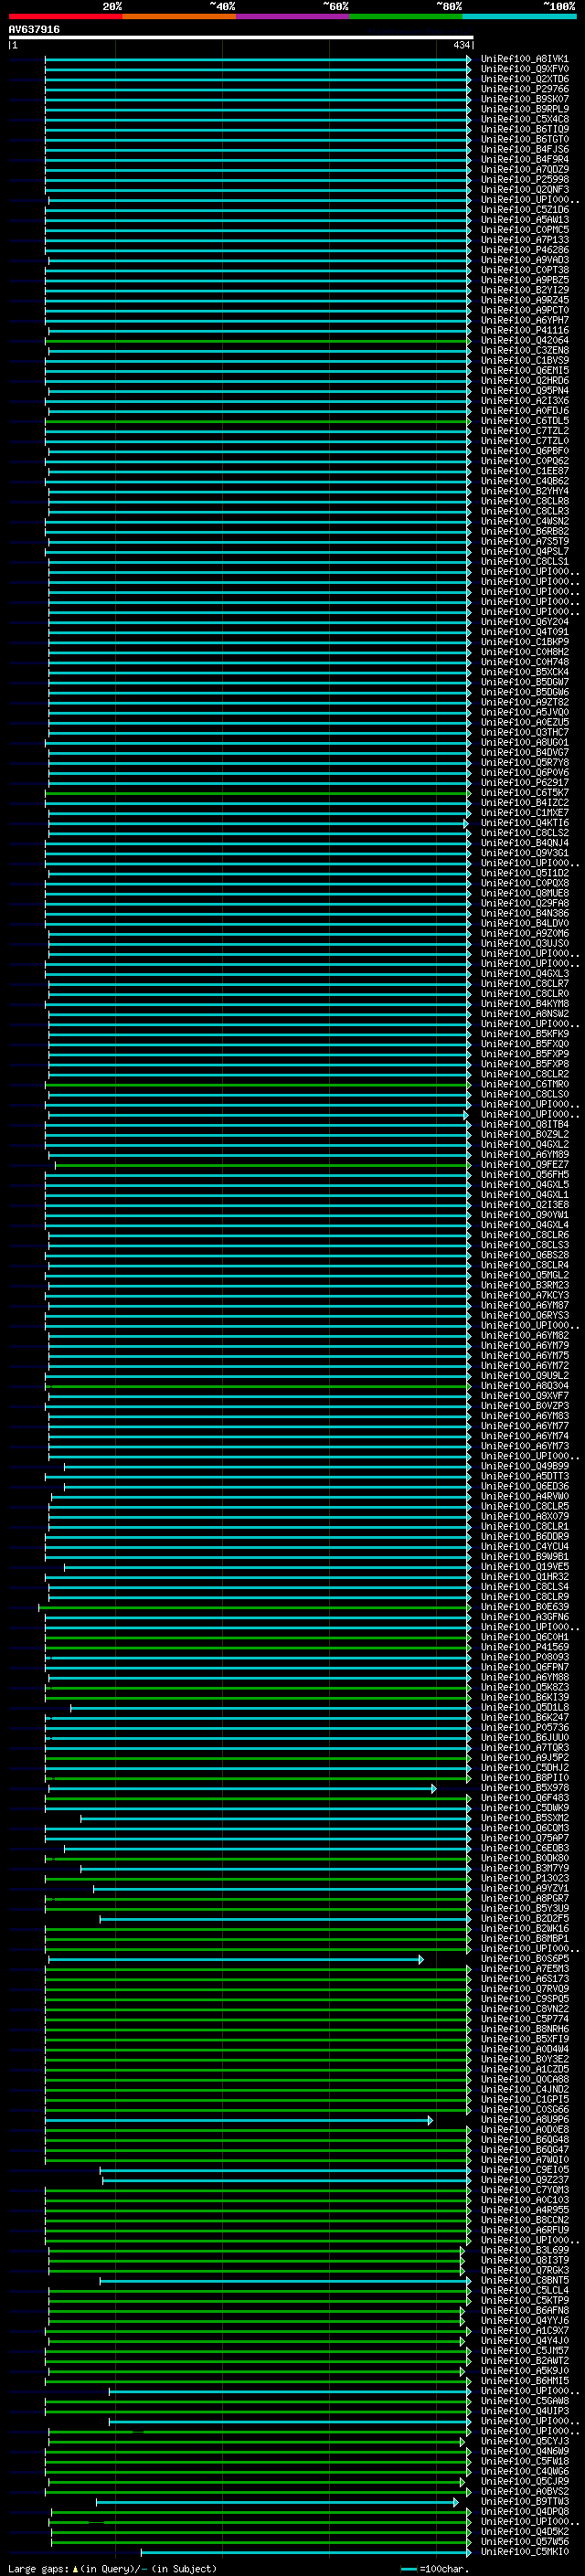The height and width of the screenshot is (2576, 585).
Task: Click hit label UniRef100_P46286
Action: pos(524,250)
